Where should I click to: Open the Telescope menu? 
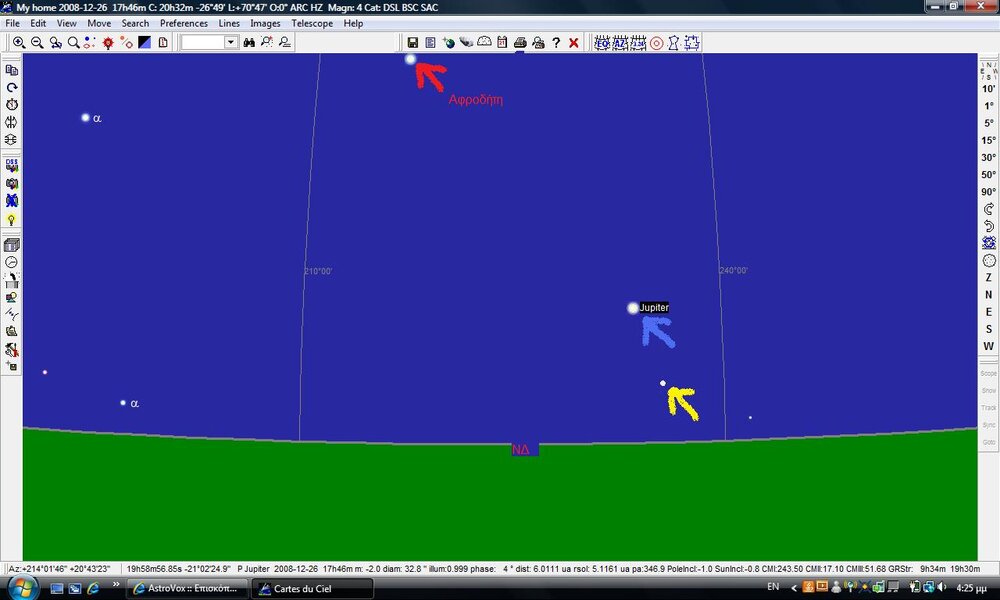(x=312, y=23)
